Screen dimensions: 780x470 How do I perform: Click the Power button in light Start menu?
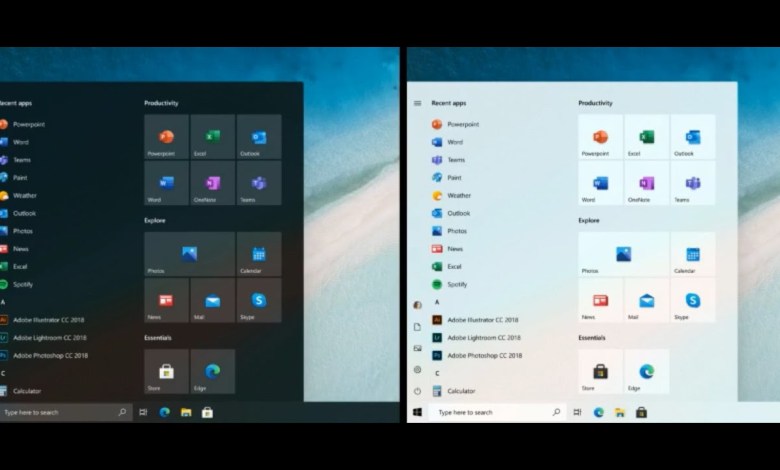tap(417, 391)
